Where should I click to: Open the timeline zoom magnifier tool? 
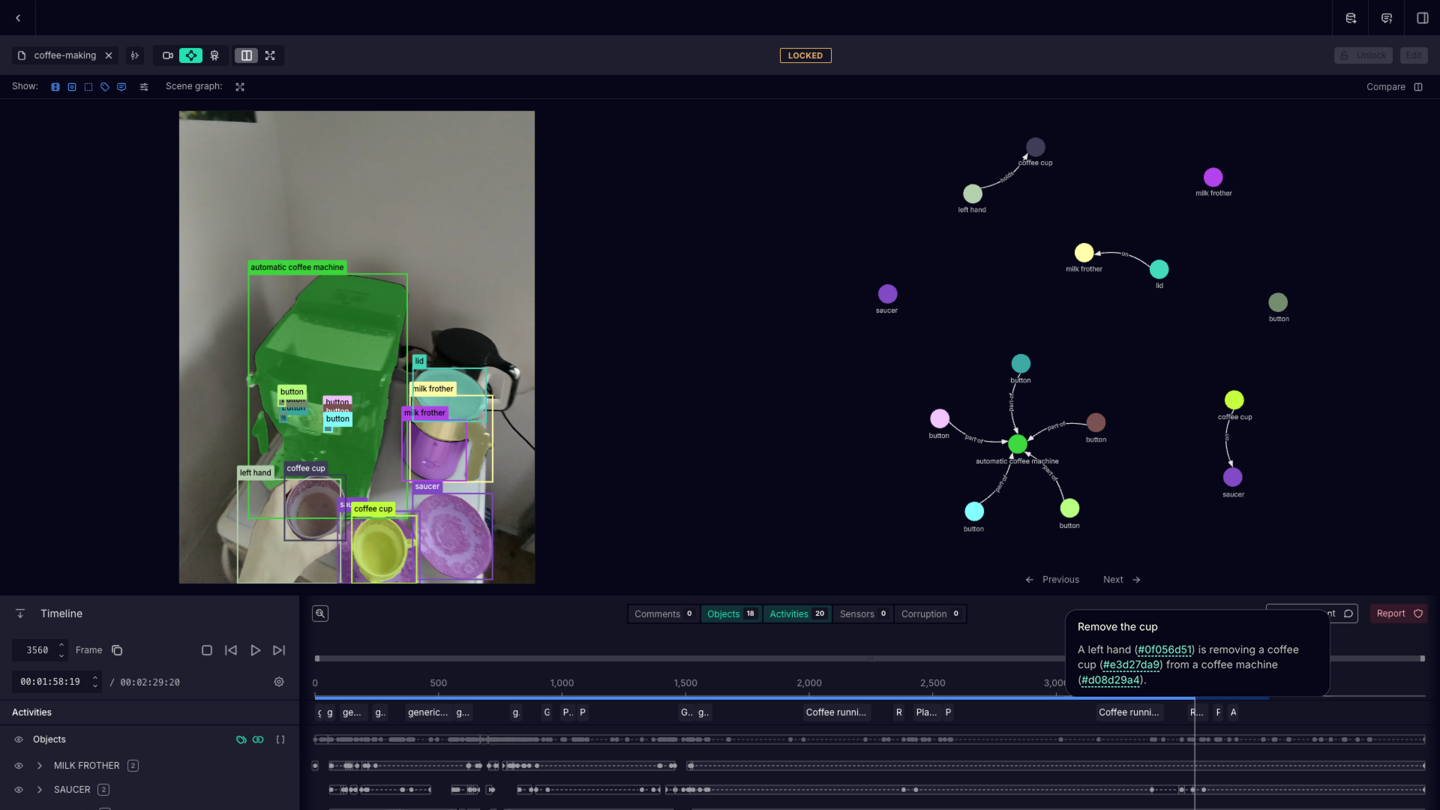[320, 614]
